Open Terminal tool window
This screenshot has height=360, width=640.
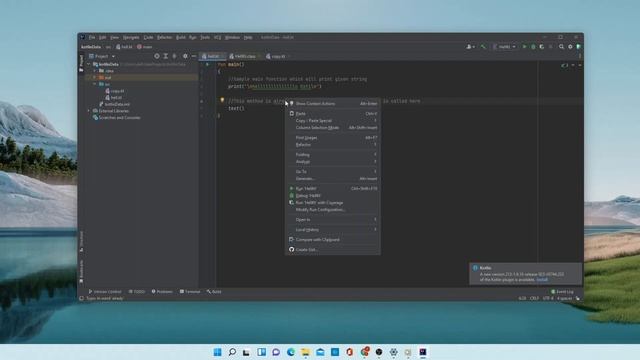(190, 291)
